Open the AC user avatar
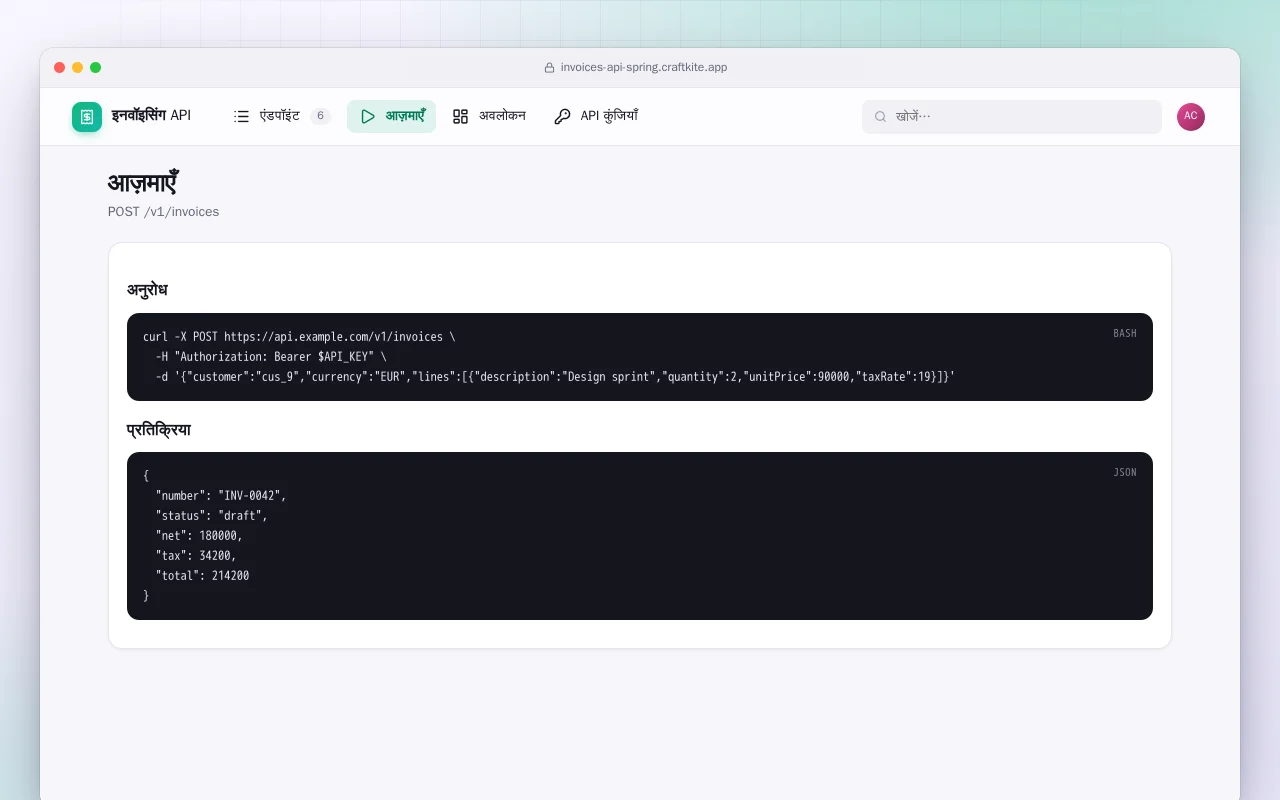1280x800 pixels. [1191, 116]
